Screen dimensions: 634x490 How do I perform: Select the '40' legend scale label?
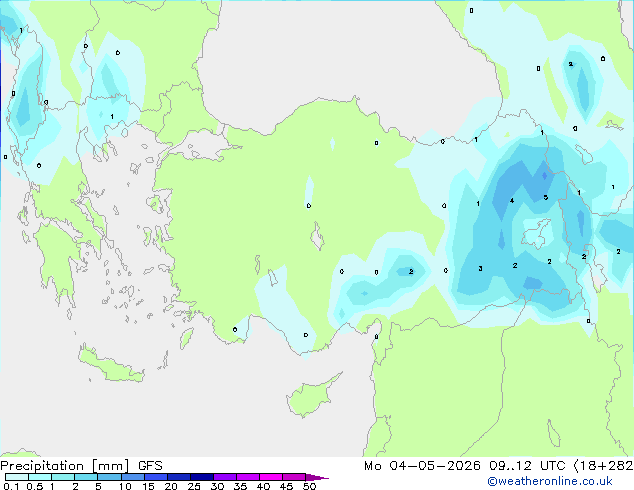pyautogui.click(x=263, y=486)
